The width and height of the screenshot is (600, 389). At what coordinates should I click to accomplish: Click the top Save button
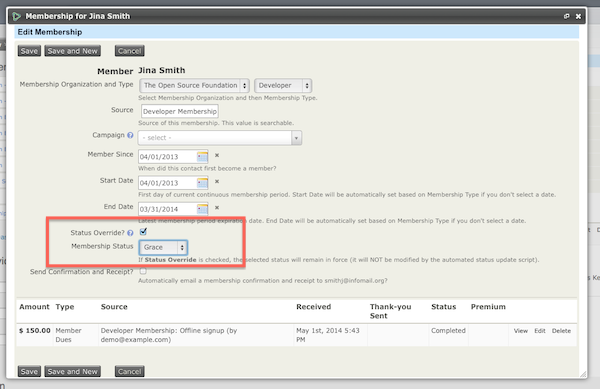click(x=29, y=51)
